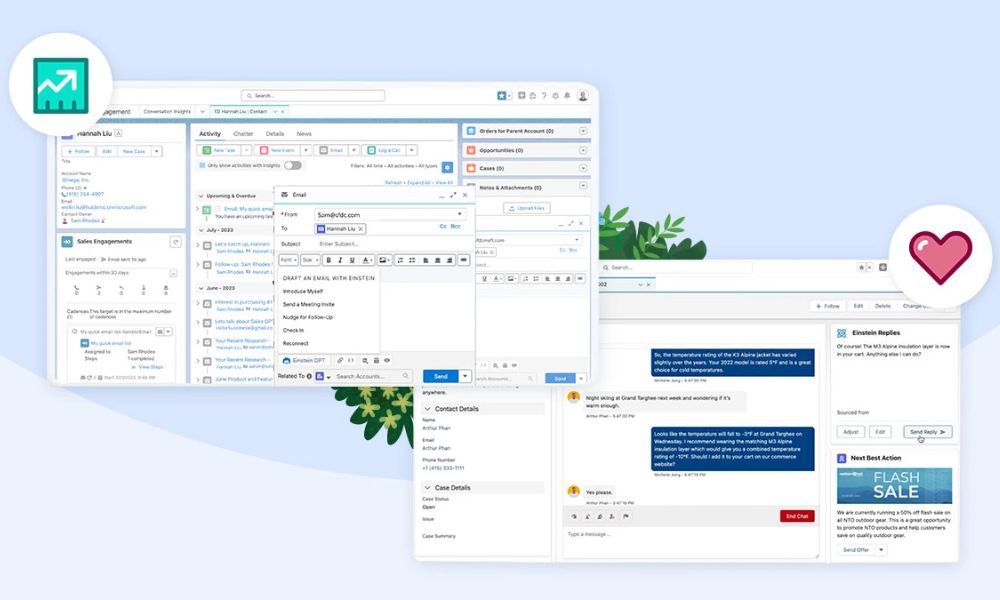Open the notifications bell in the contact window header
The width and height of the screenshot is (1000, 600).
point(567,96)
